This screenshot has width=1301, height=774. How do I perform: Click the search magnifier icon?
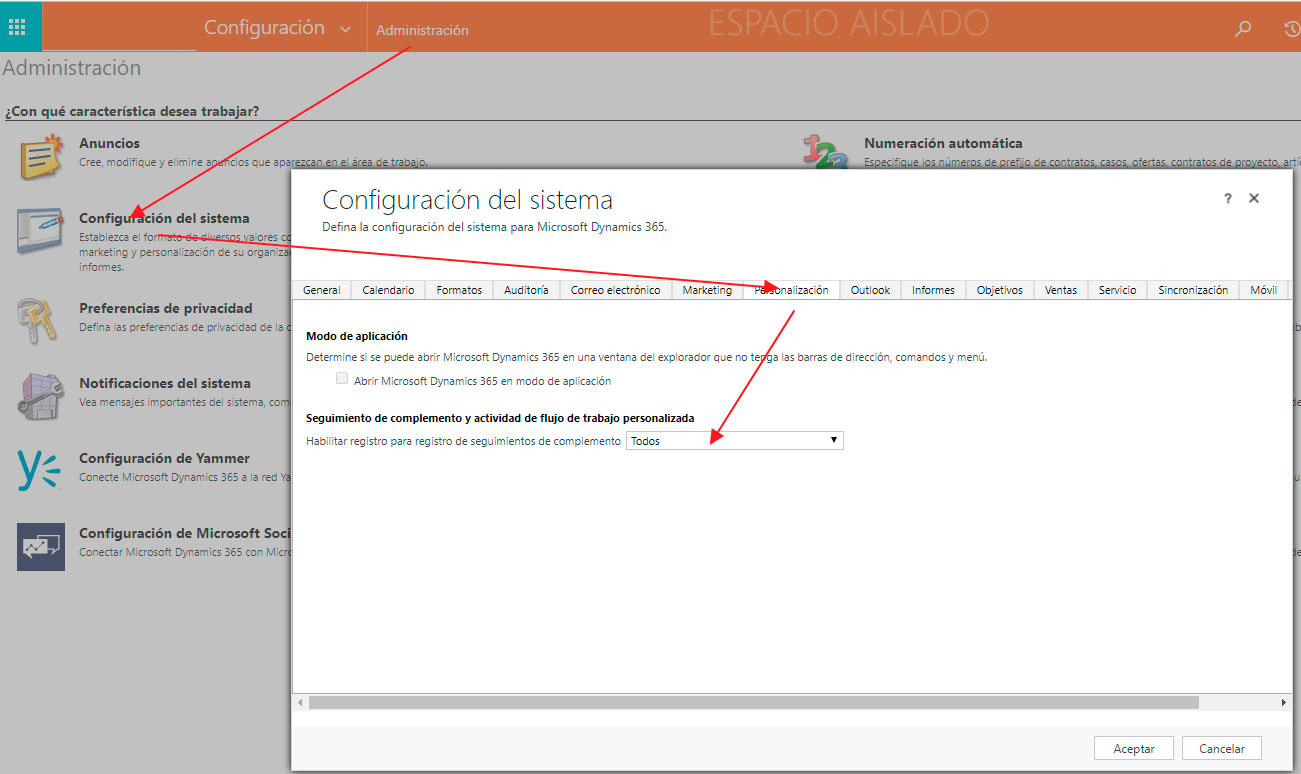[x=1243, y=29]
